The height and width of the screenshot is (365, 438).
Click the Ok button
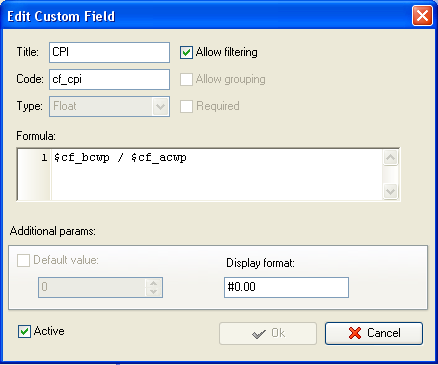tap(268, 333)
